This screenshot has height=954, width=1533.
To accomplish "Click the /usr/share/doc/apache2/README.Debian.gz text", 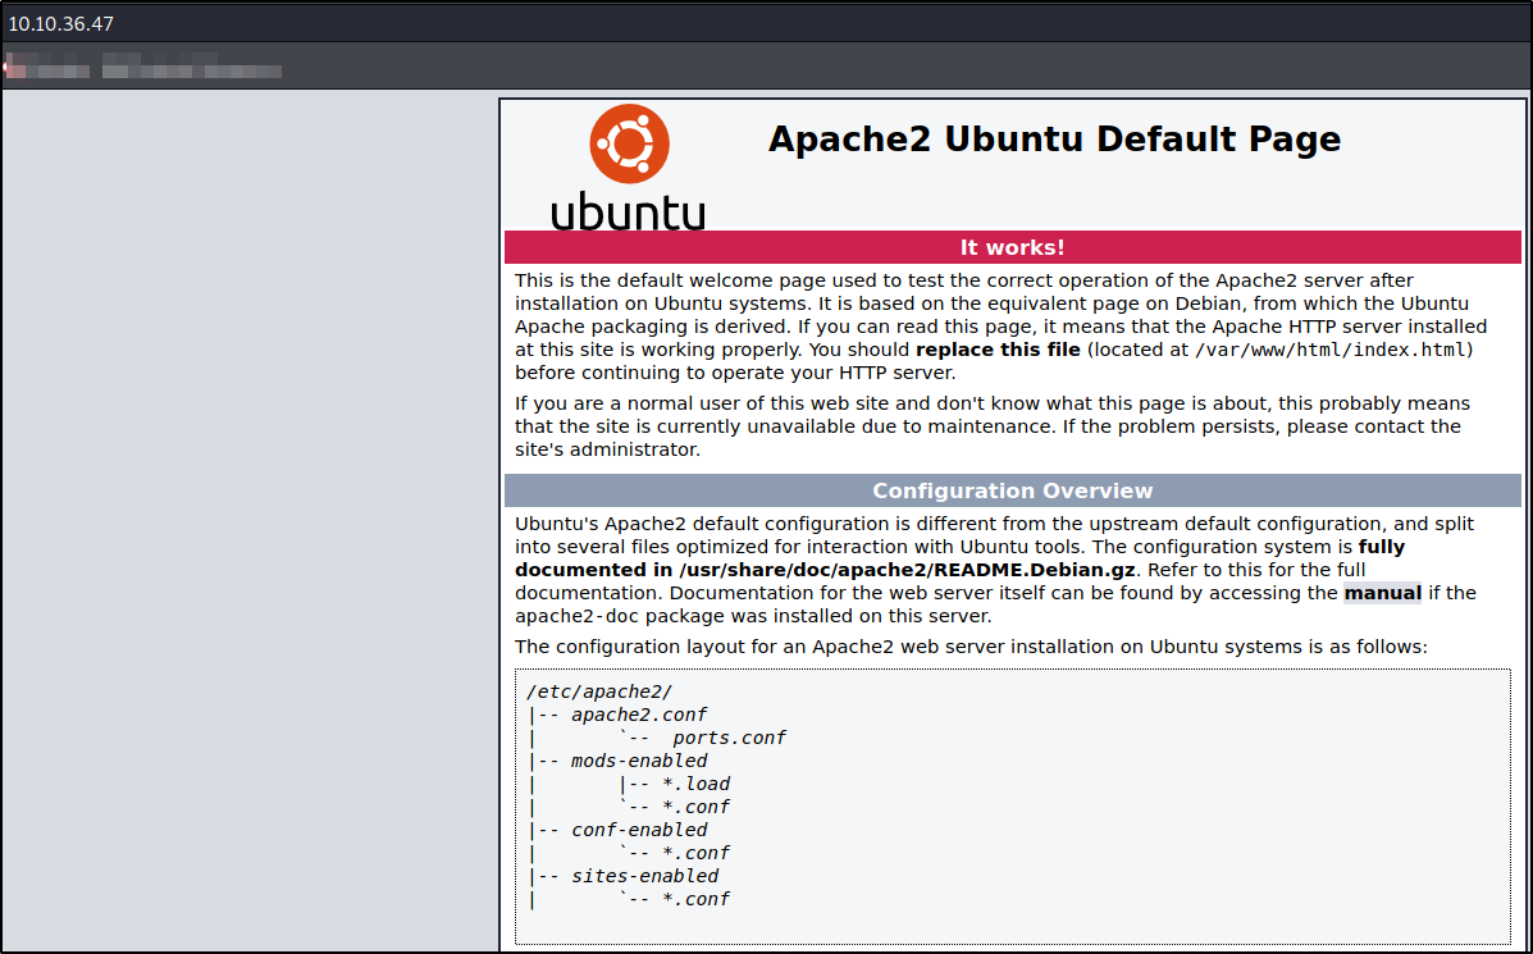I will [907, 570].
